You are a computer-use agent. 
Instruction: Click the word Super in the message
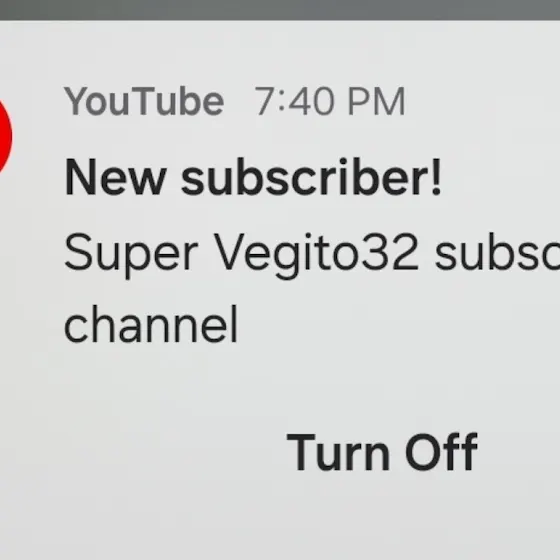point(131,254)
